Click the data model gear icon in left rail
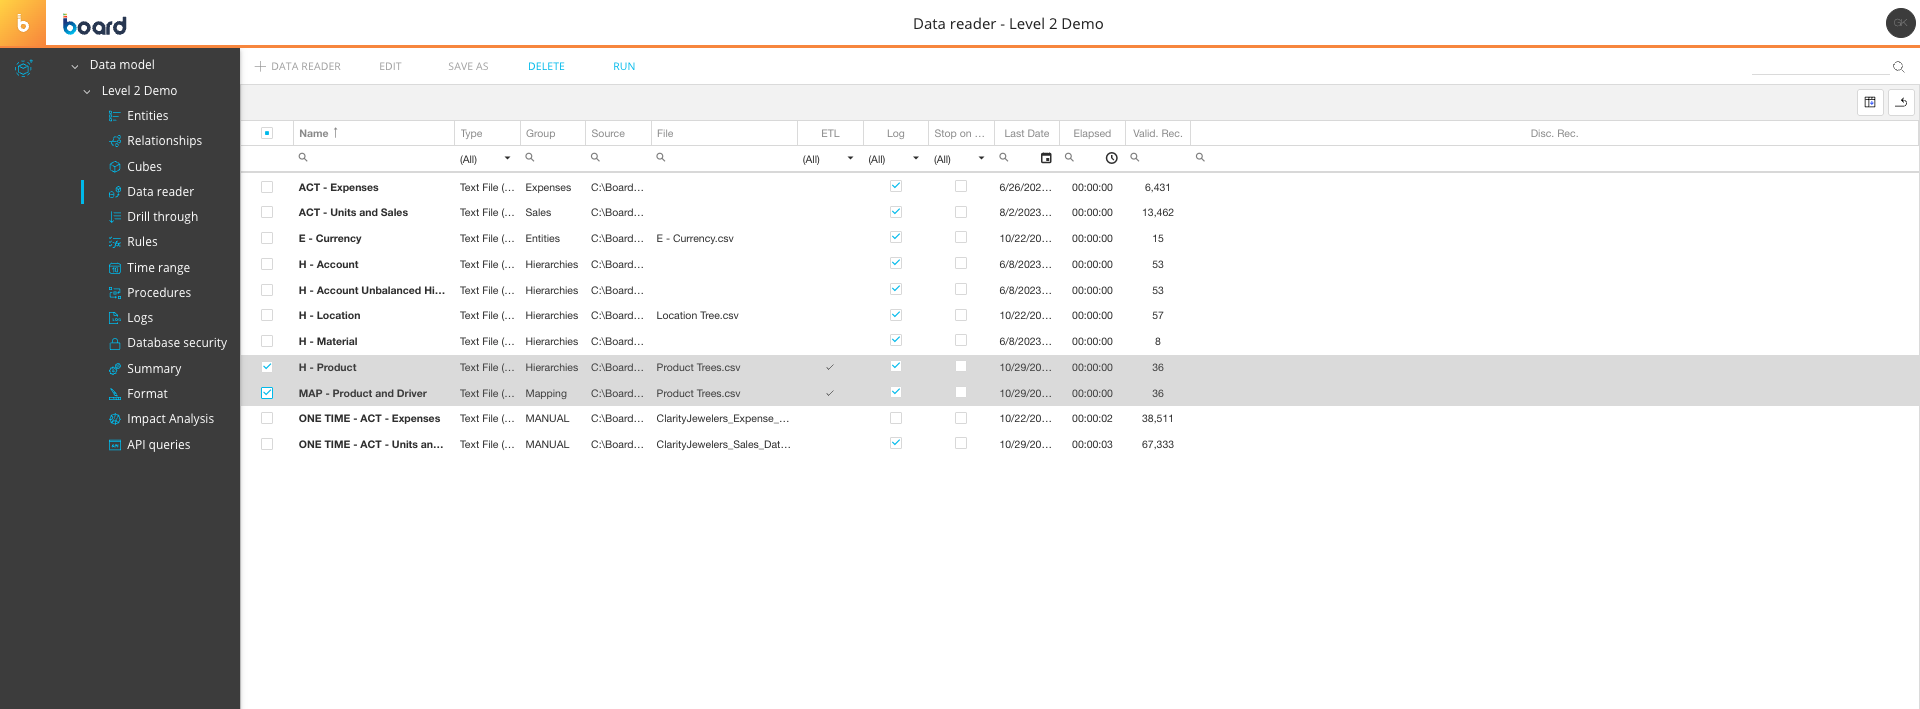Screen dimensions: 1920x709 [24, 68]
